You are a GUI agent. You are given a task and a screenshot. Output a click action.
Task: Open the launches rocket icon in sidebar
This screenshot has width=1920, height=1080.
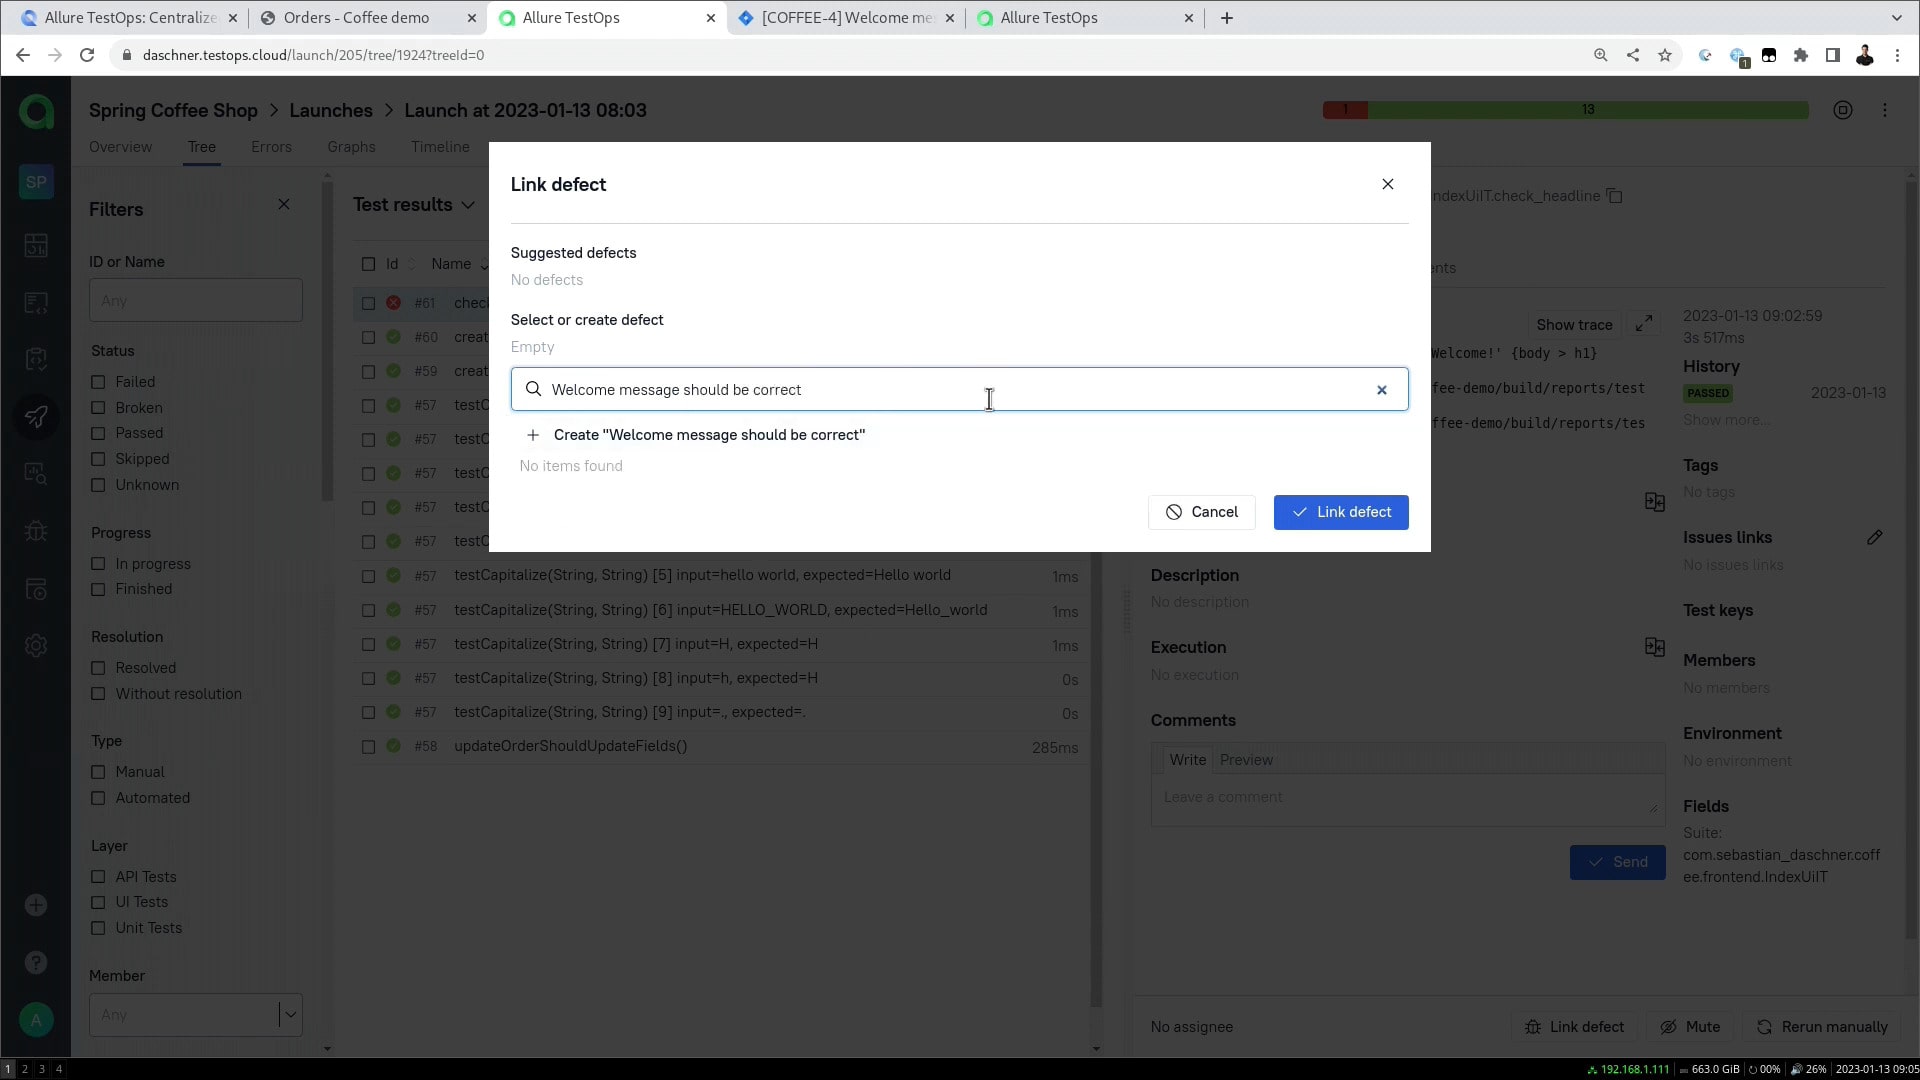click(x=36, y=417)
